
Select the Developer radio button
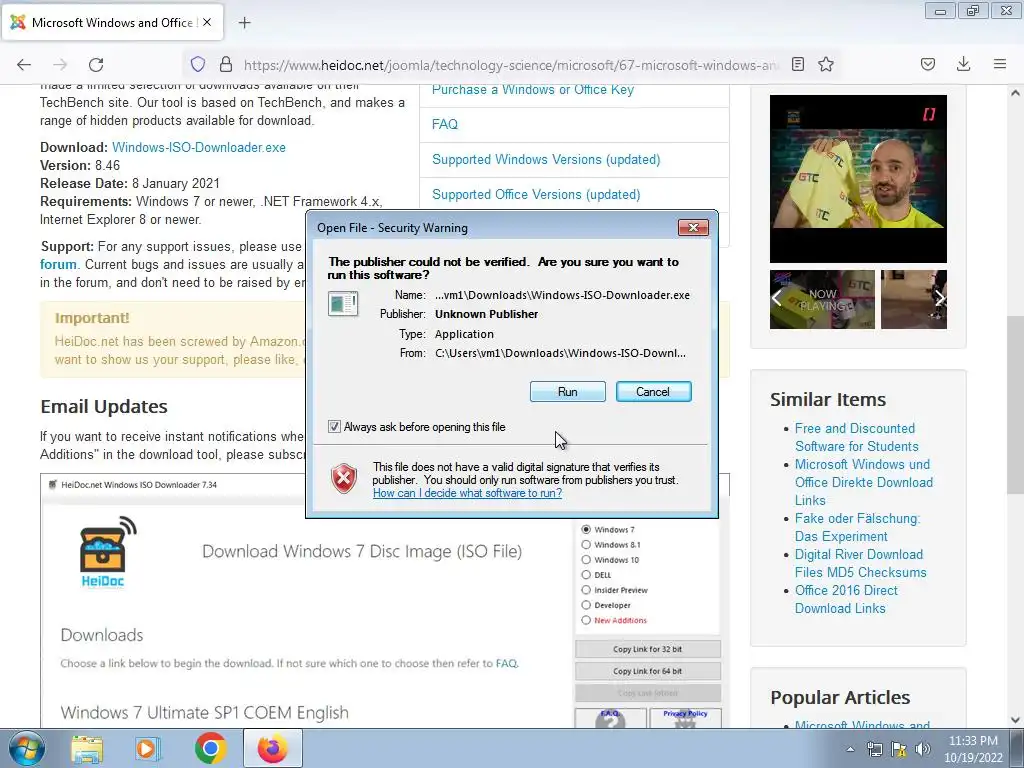[586, 605]
